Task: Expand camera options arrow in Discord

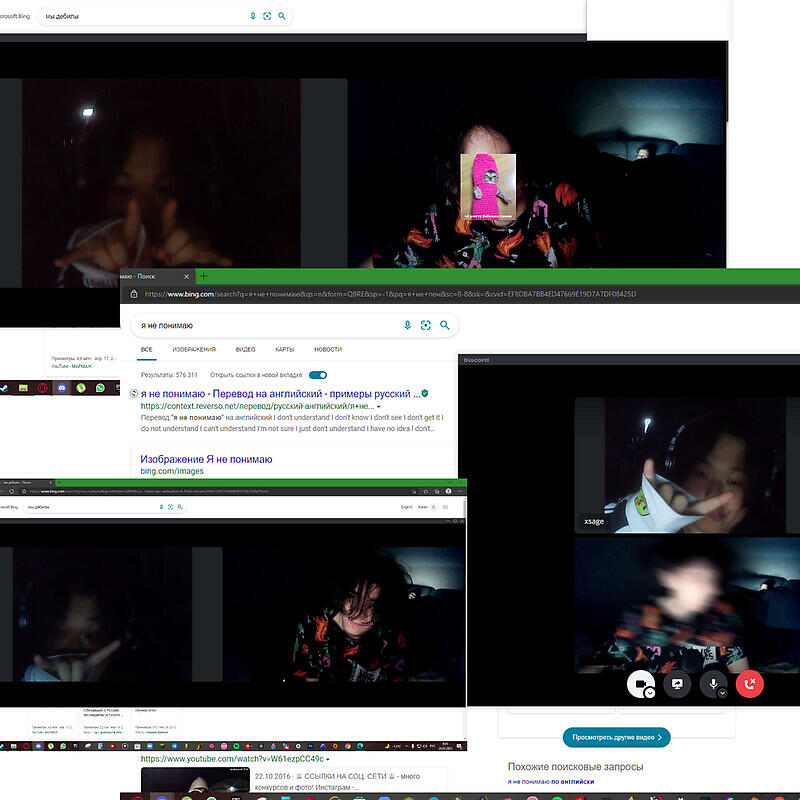Action: coord(650,692)
